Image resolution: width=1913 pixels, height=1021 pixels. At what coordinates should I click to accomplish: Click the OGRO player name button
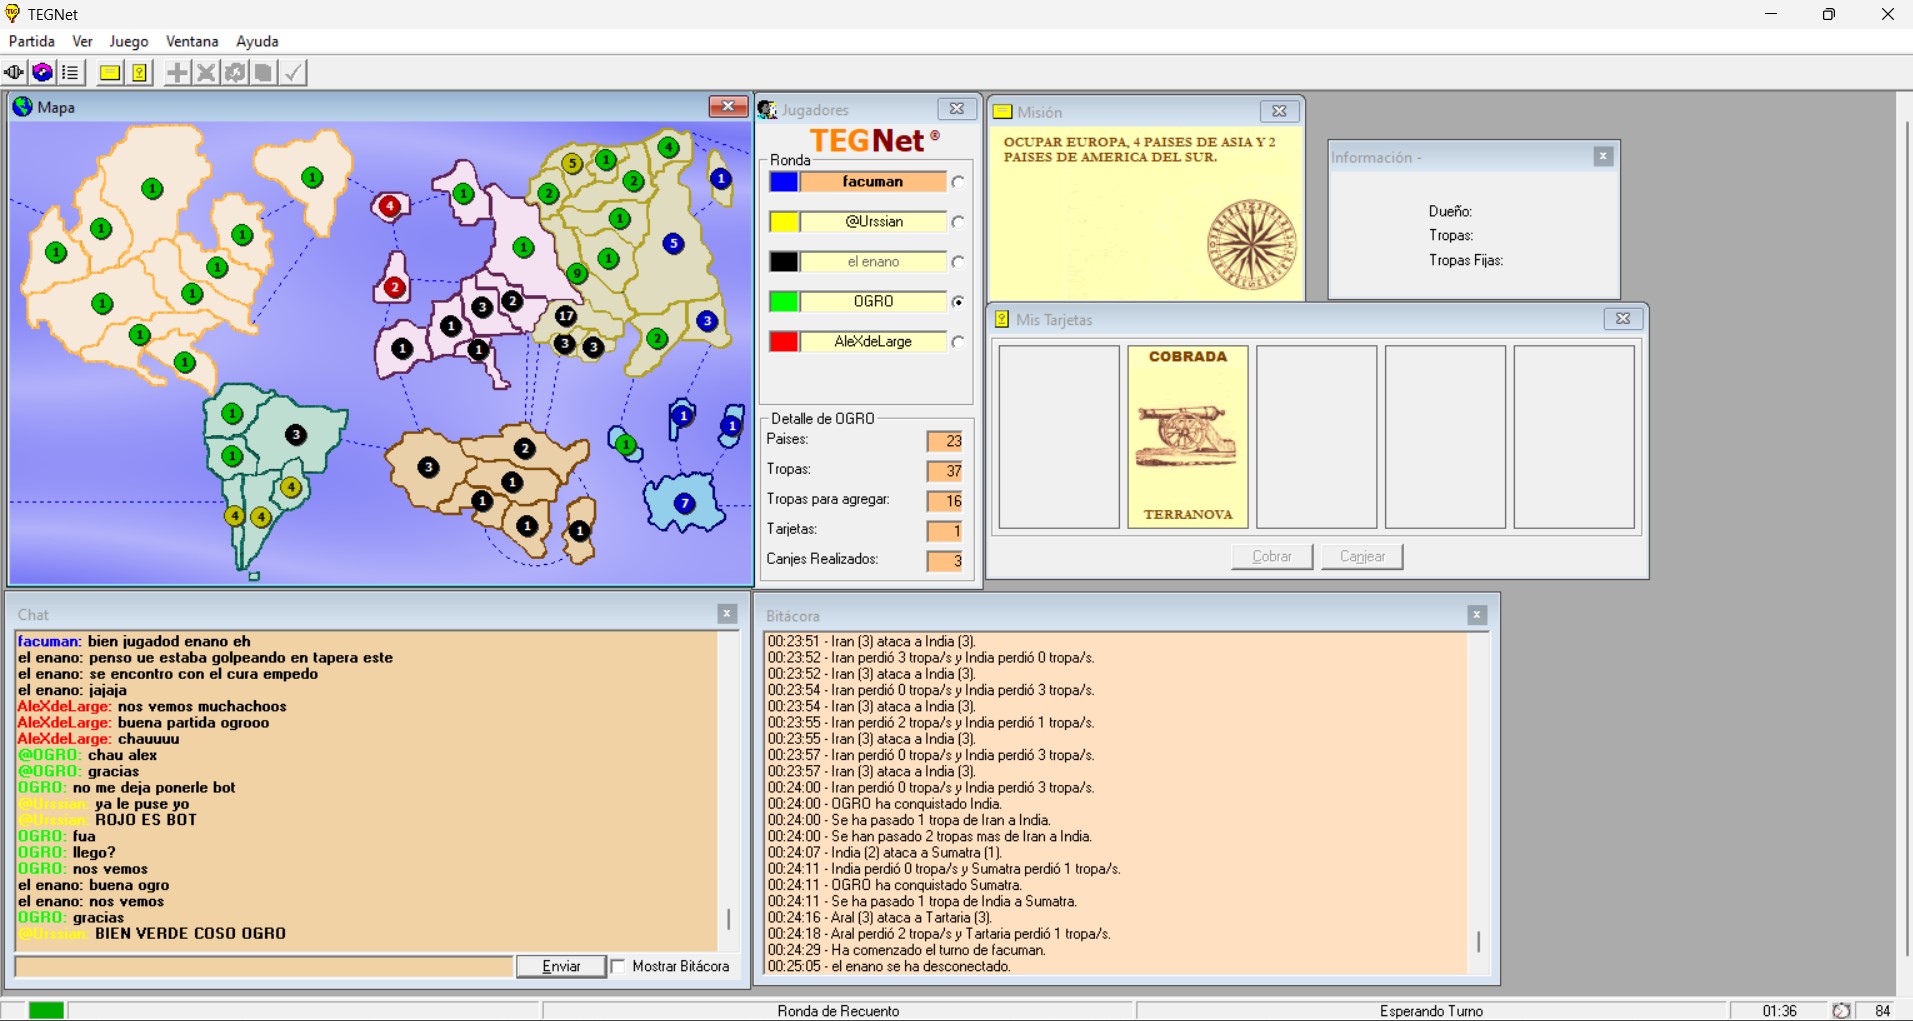873,302
